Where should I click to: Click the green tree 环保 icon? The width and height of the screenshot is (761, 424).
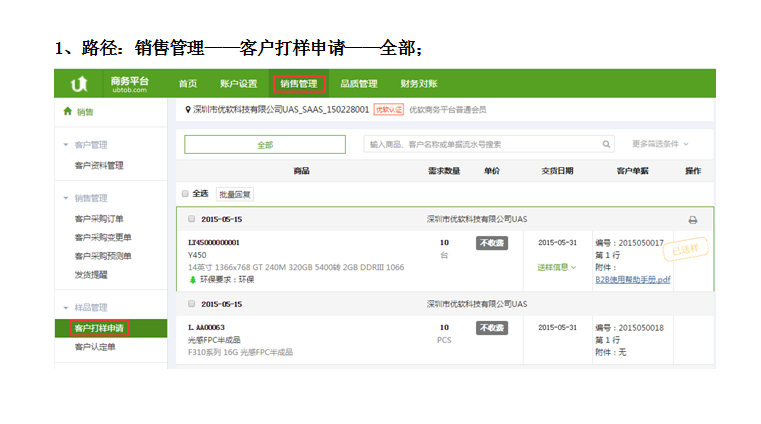[192, 279]
